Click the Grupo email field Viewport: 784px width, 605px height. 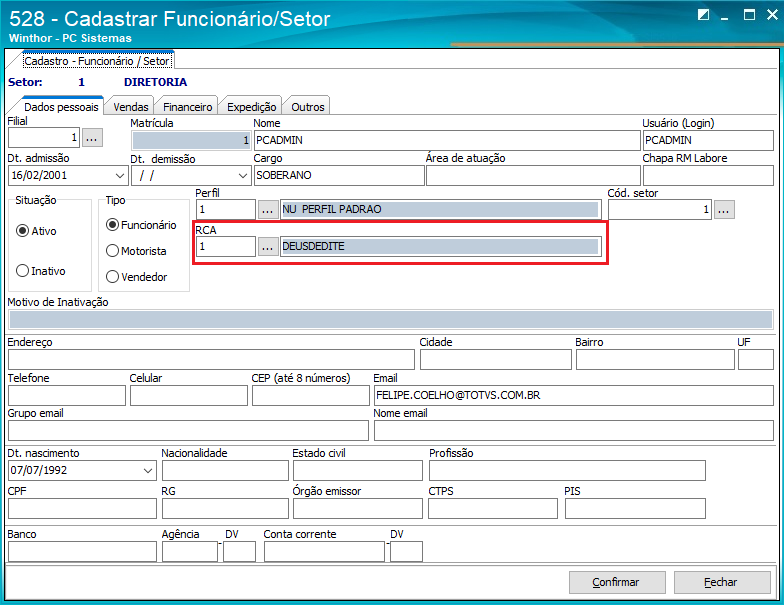(x=188, y=430)
